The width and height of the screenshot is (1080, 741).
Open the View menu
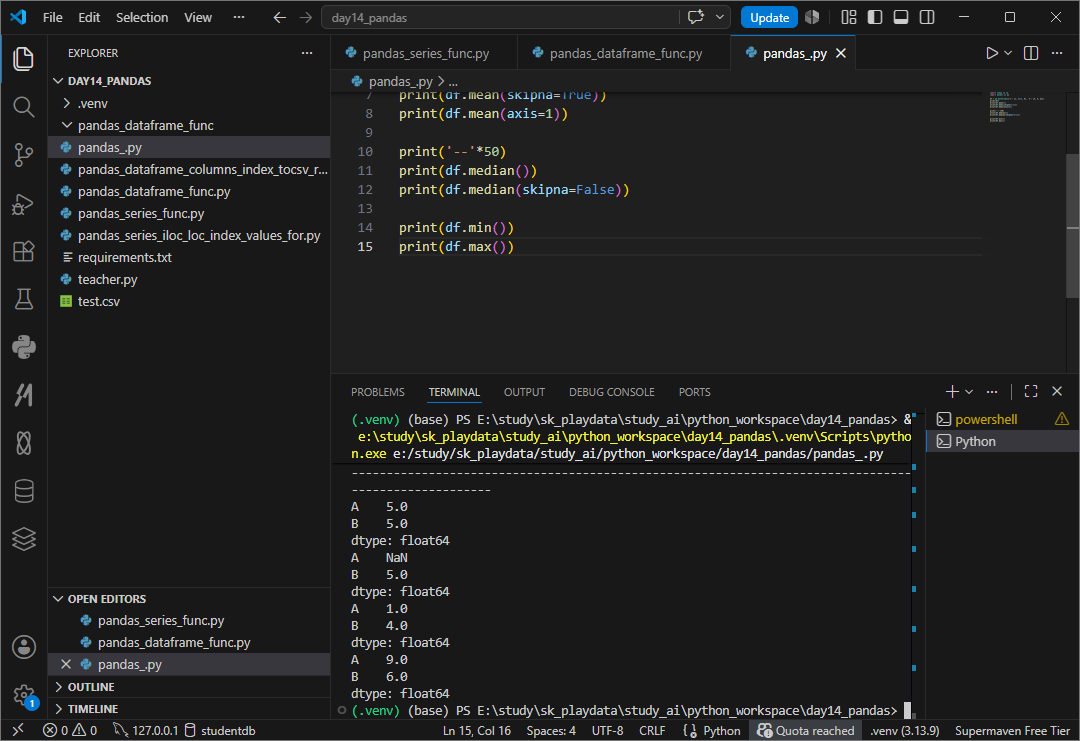click(x=198, y=17)
